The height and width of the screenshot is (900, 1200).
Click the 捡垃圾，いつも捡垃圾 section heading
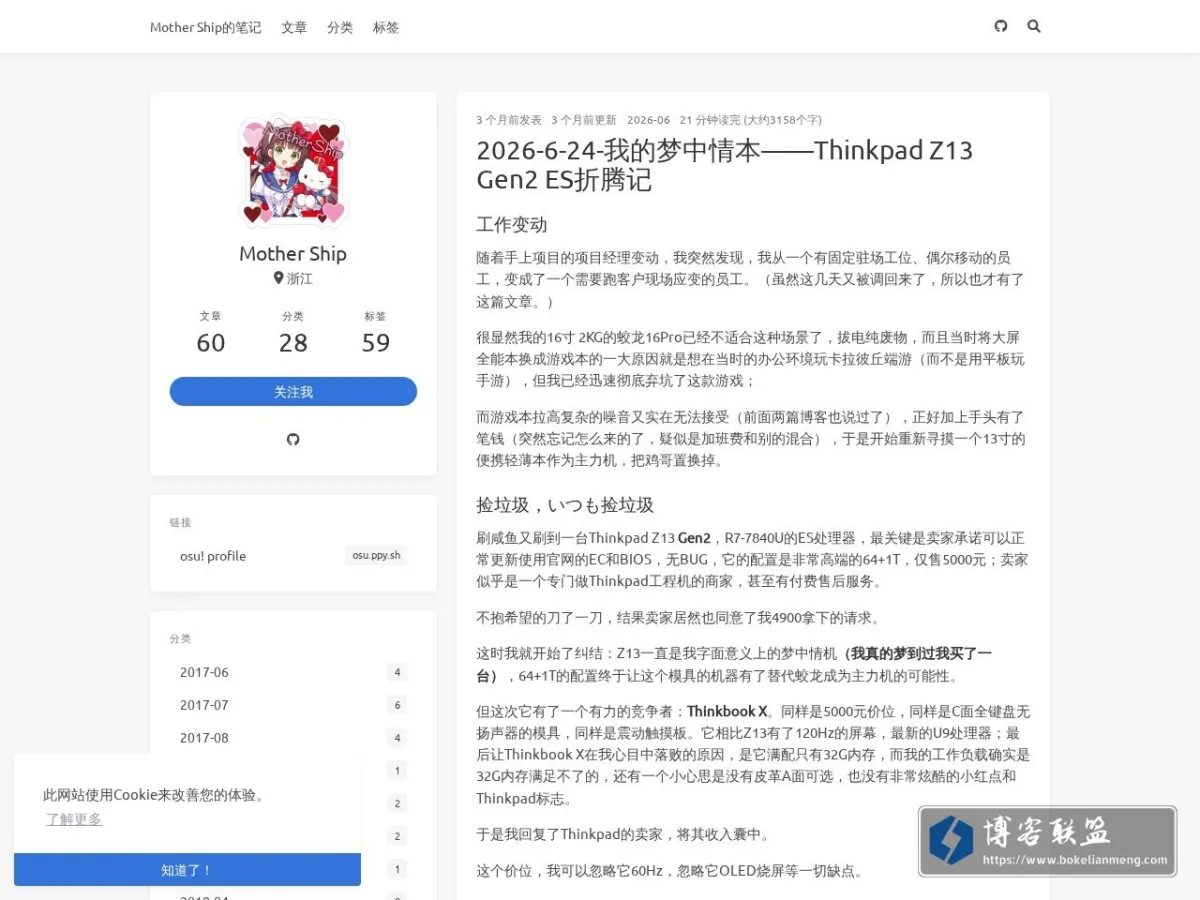point(565,505)
